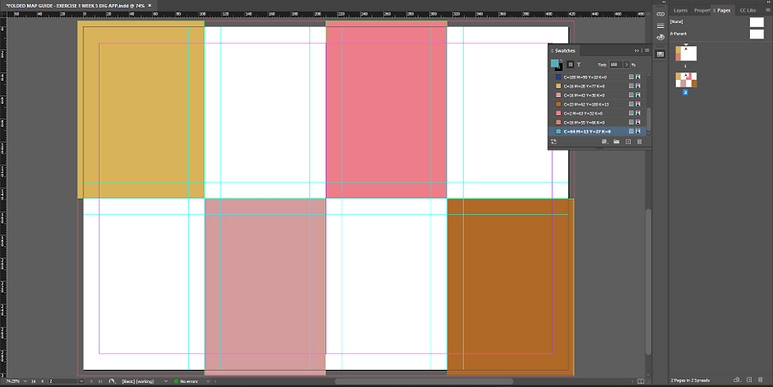Switch to the Pages tab
This screenshot has height=387, width=773.
(723, 10)
